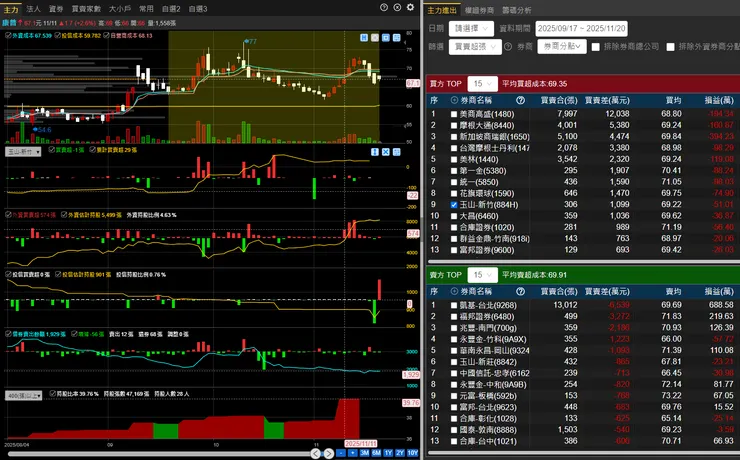740x460 pixels.
Task: Open the 日期 請選擇 dropdown
Action: (471, 29)
